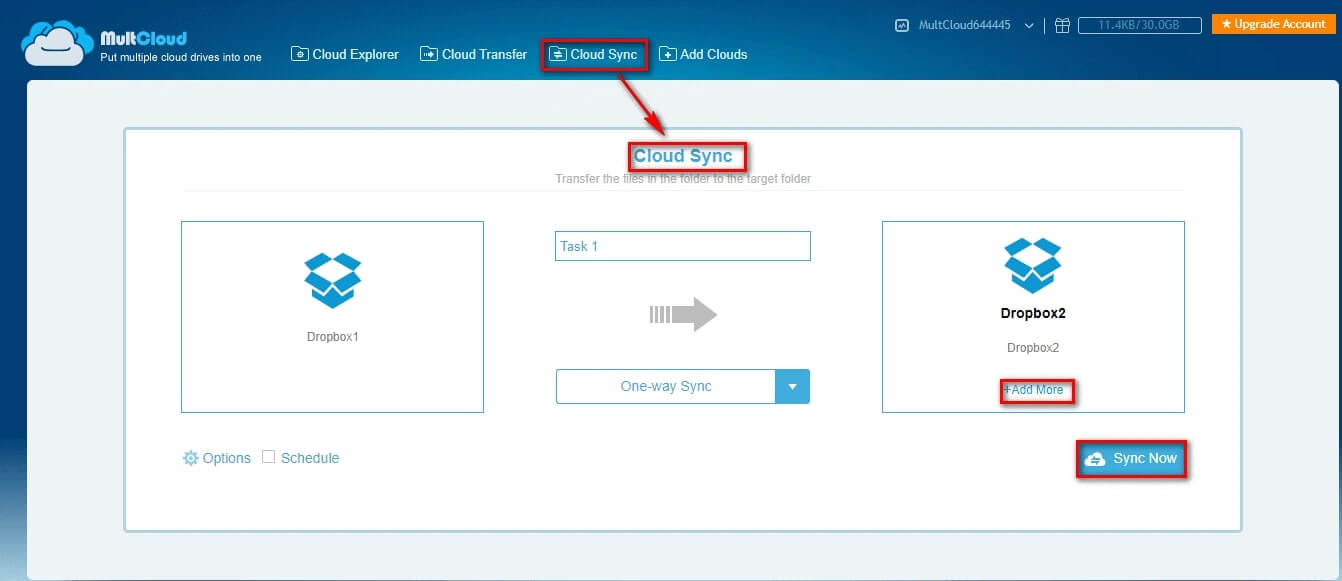Click the blue sync mode dropdown arrow
This screenshot has width=1342, height=581.
tap(793, 386)
